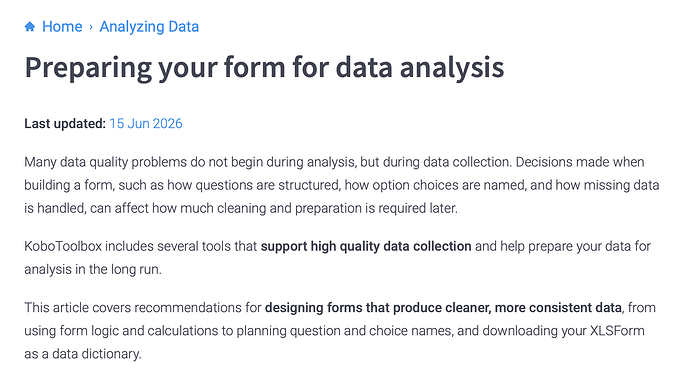
Task: Click the paragraph starting This article covers
Action: click(340, 330)
